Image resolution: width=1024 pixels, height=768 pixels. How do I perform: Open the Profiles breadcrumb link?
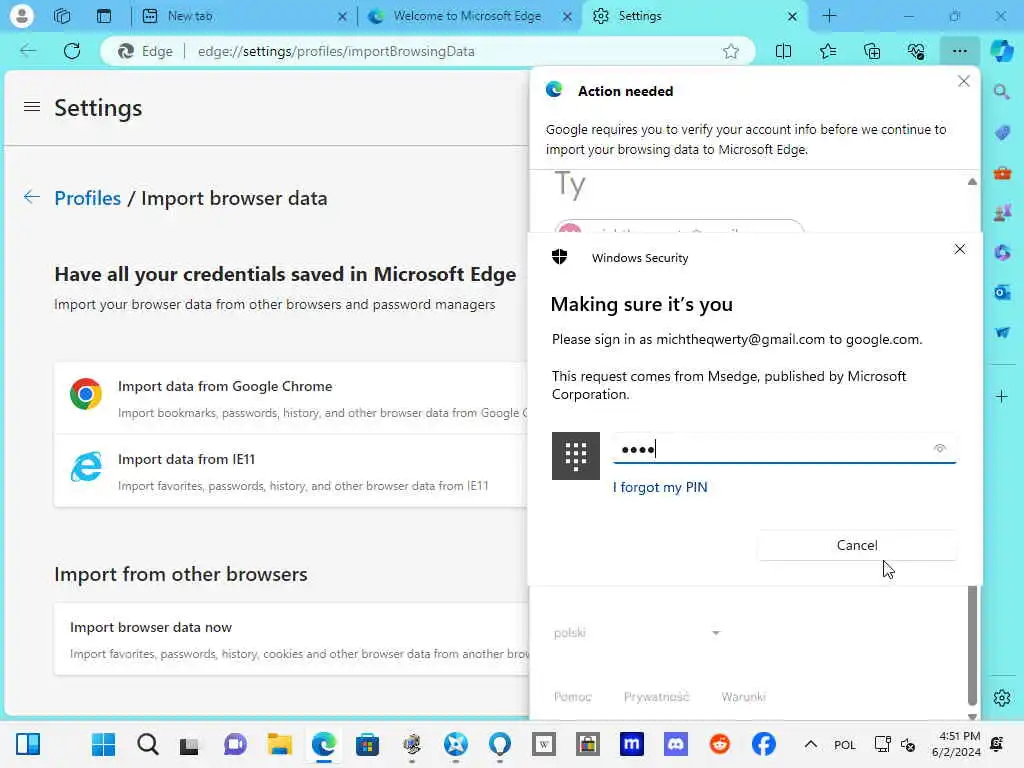coord(88,198)
